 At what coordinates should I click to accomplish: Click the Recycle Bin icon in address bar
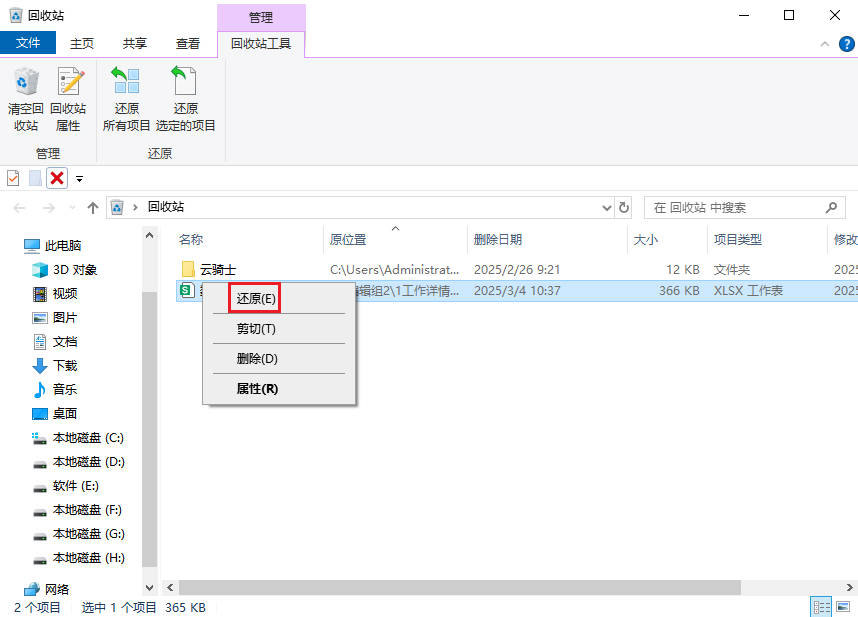(x=117, y=207)
